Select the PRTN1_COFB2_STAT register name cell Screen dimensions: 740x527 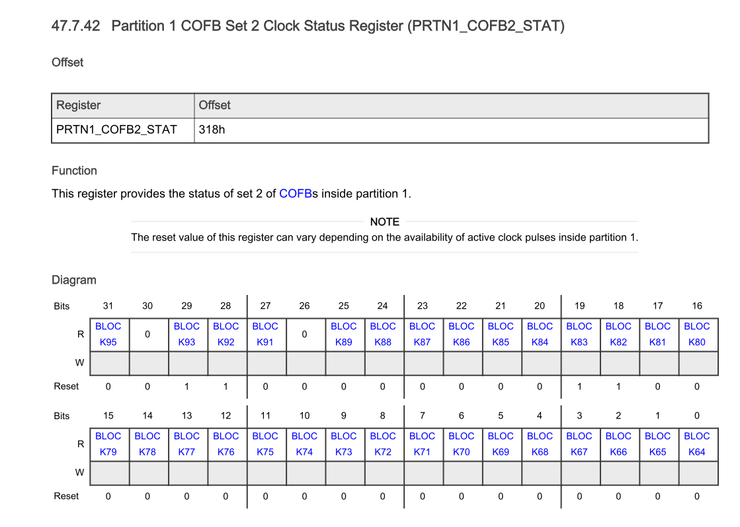123,130
